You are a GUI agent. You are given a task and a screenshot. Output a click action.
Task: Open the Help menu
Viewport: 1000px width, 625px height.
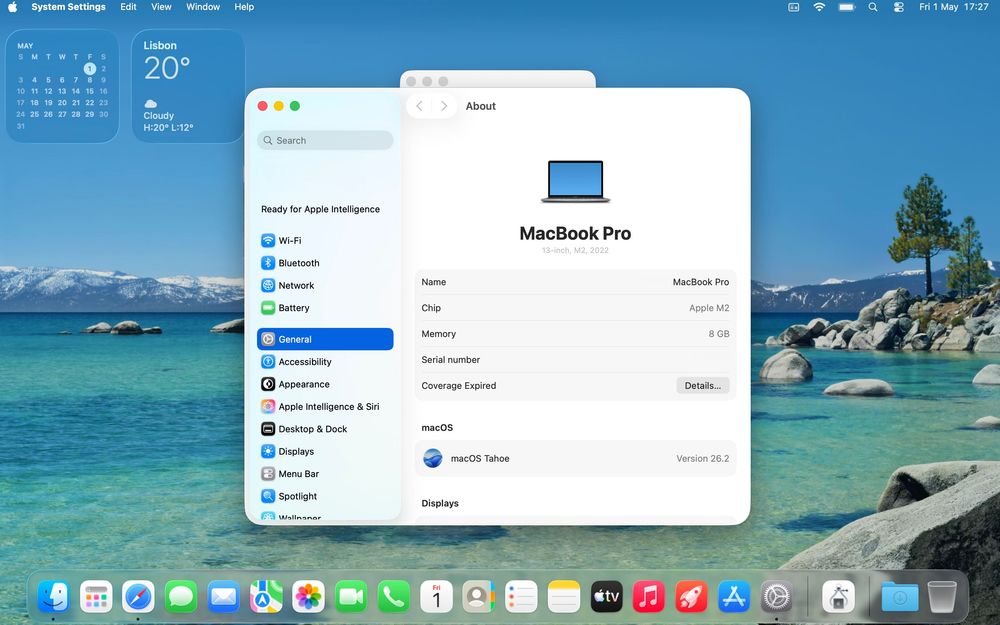pyautogui.click(x=244, y=7)
